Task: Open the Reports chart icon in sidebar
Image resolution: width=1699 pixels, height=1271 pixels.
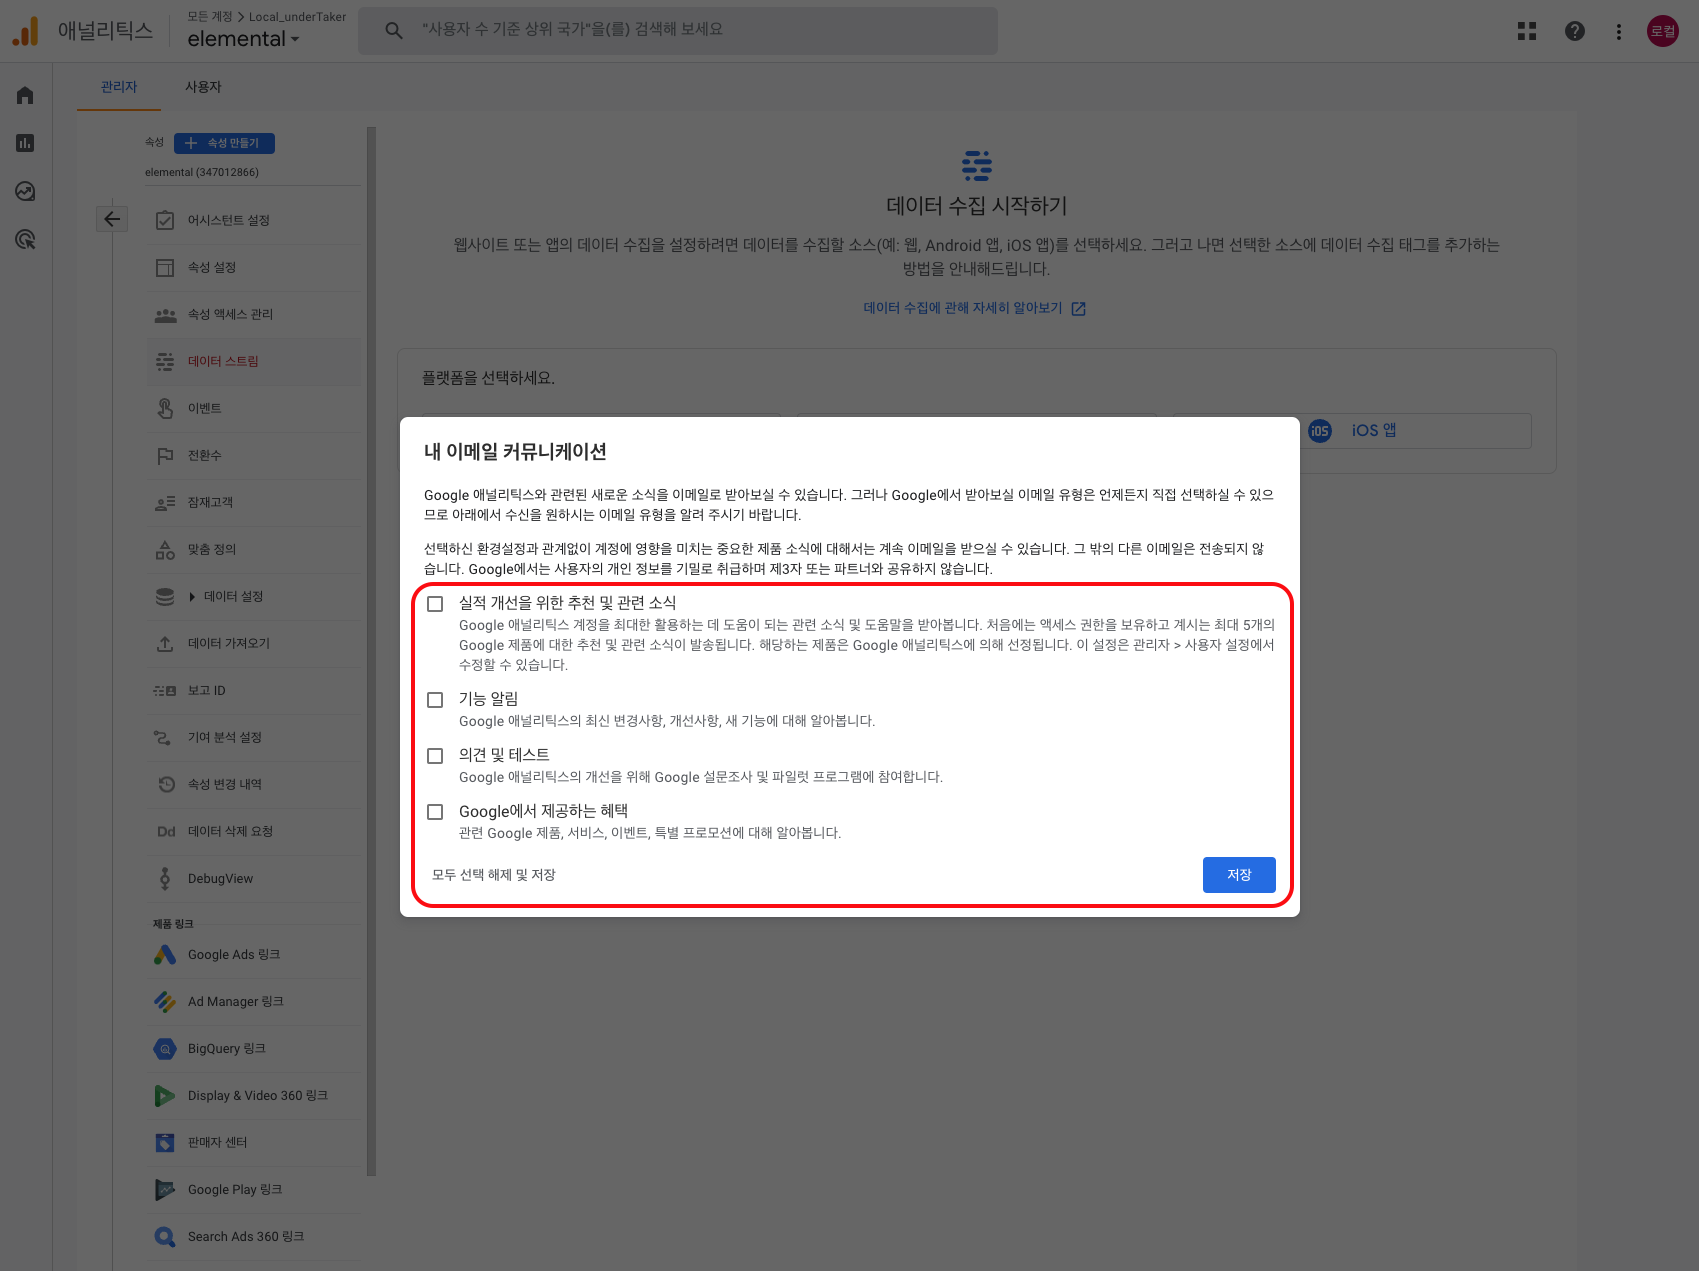Action: coord(25,143)
